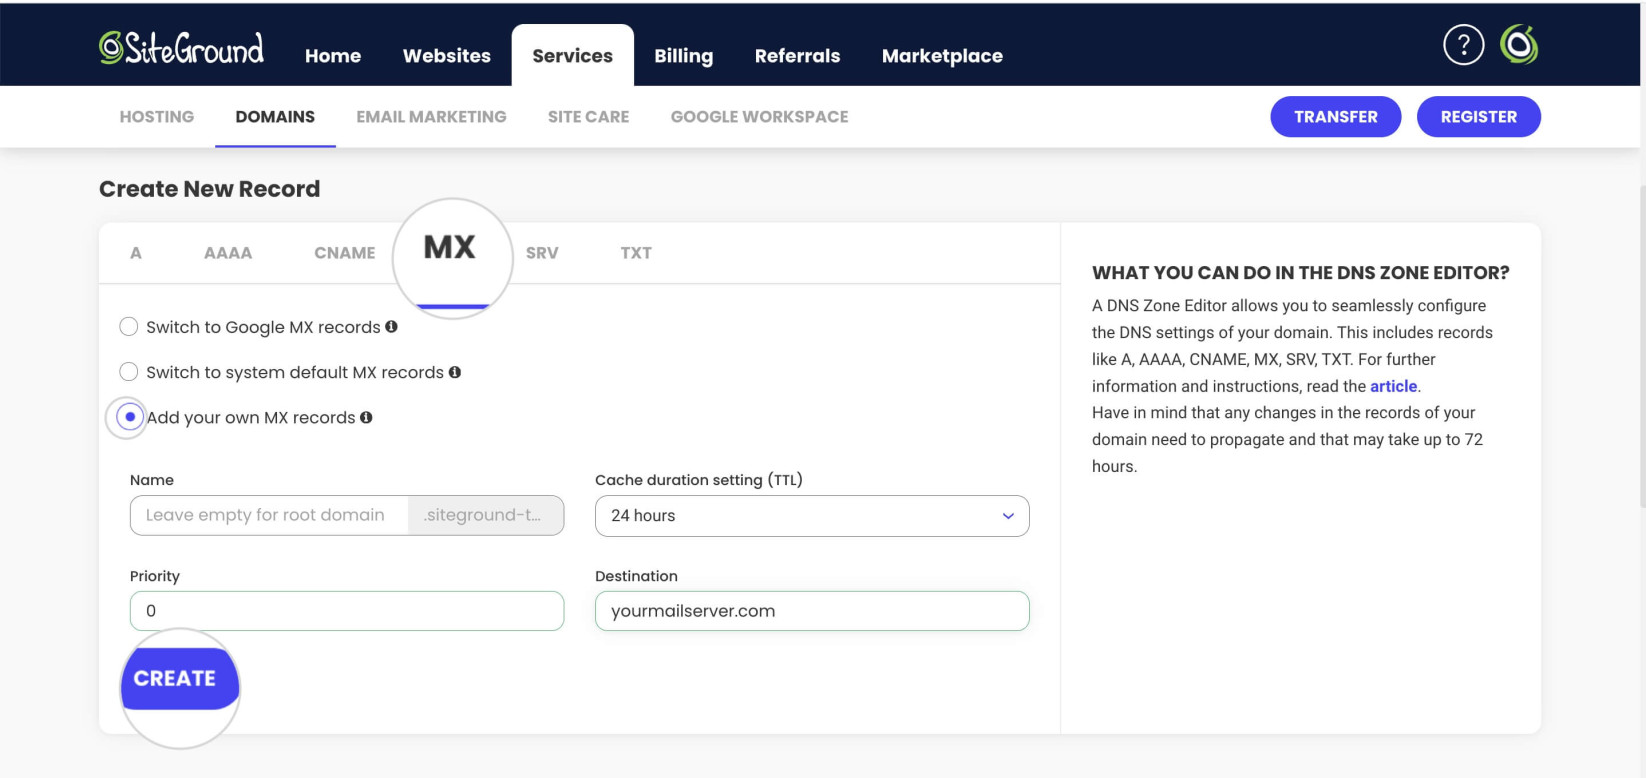This screenshot has width=1646, height=778.
Task: Select the SRV record tab
Action: click(x=542, y=253)
